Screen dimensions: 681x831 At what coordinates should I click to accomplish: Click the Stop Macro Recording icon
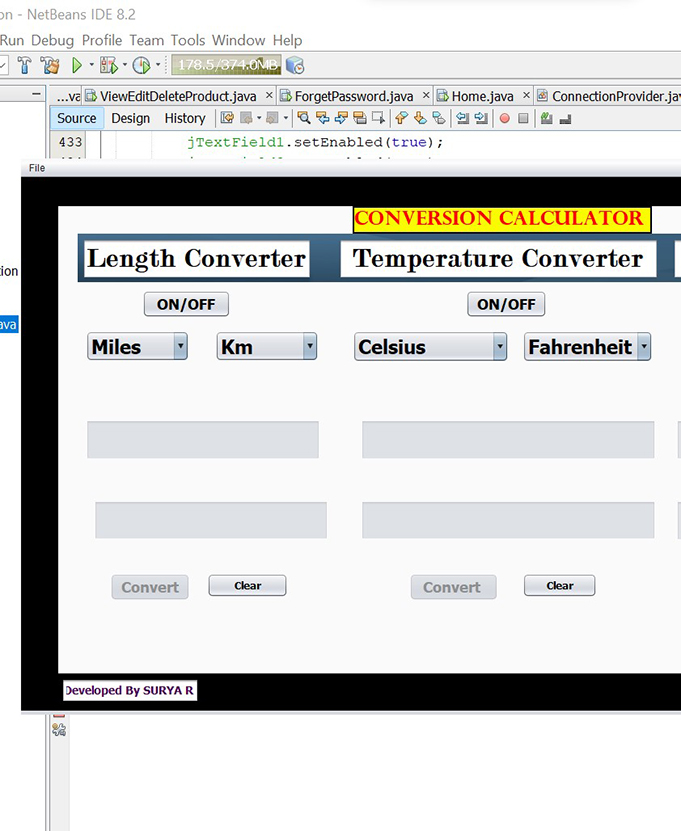(523, 118)
